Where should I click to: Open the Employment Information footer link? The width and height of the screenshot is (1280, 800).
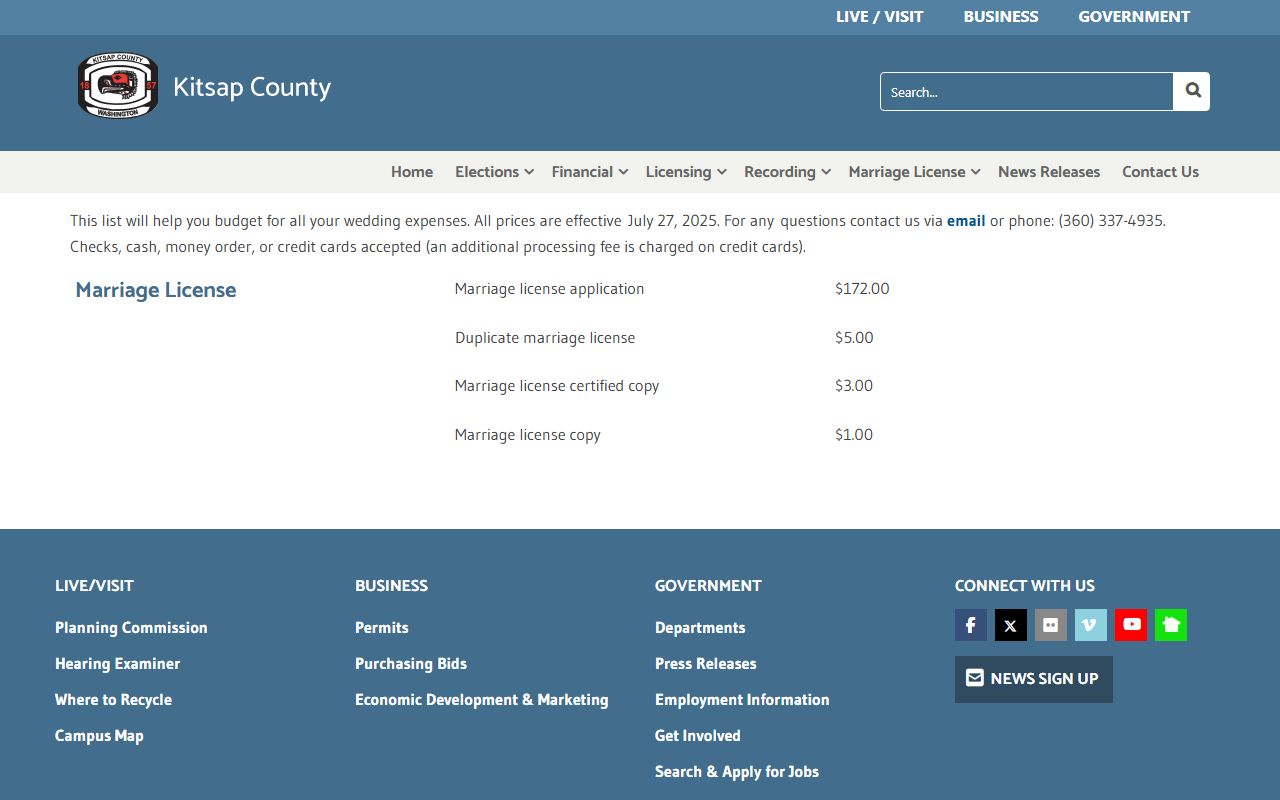coord(742,700)
